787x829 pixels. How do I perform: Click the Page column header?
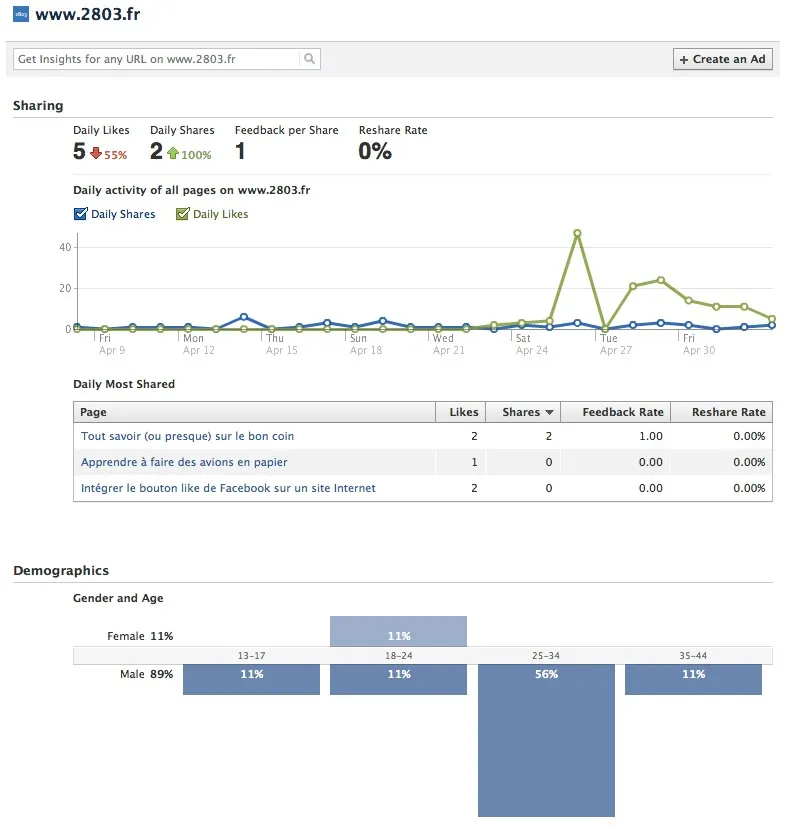coord(254,412)
